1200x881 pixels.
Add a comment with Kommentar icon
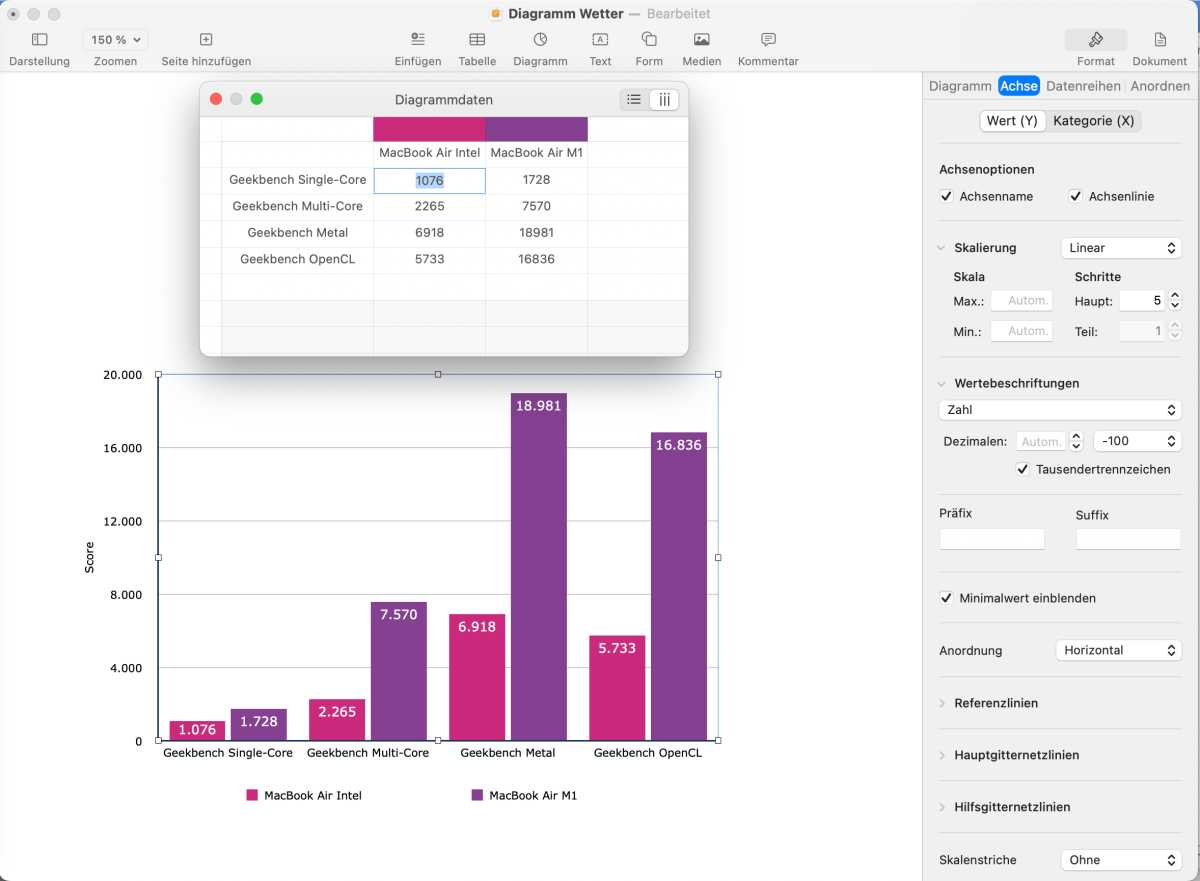pyautogui.click(x=768, y=40)
